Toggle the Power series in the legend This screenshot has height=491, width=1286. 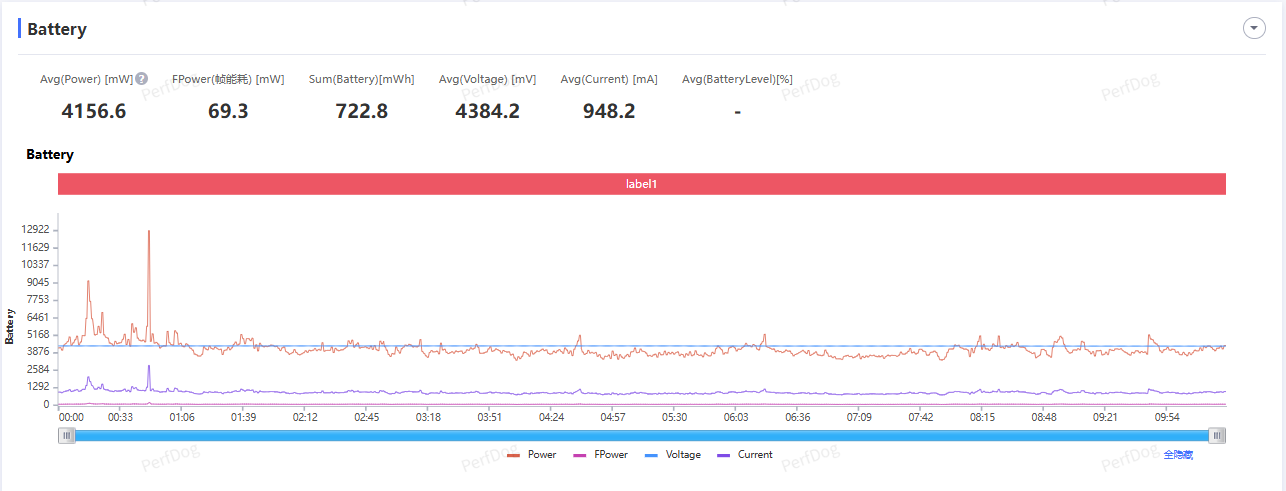(x=532, y=455)
